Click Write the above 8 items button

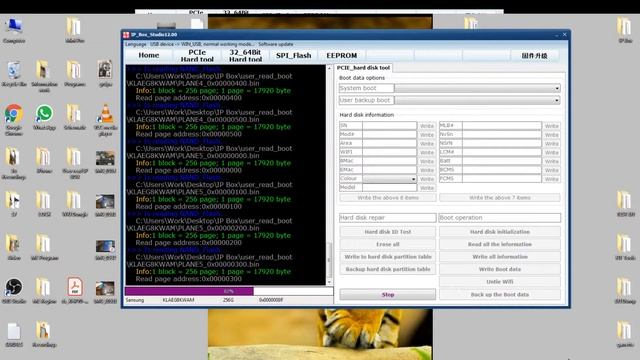388,198
